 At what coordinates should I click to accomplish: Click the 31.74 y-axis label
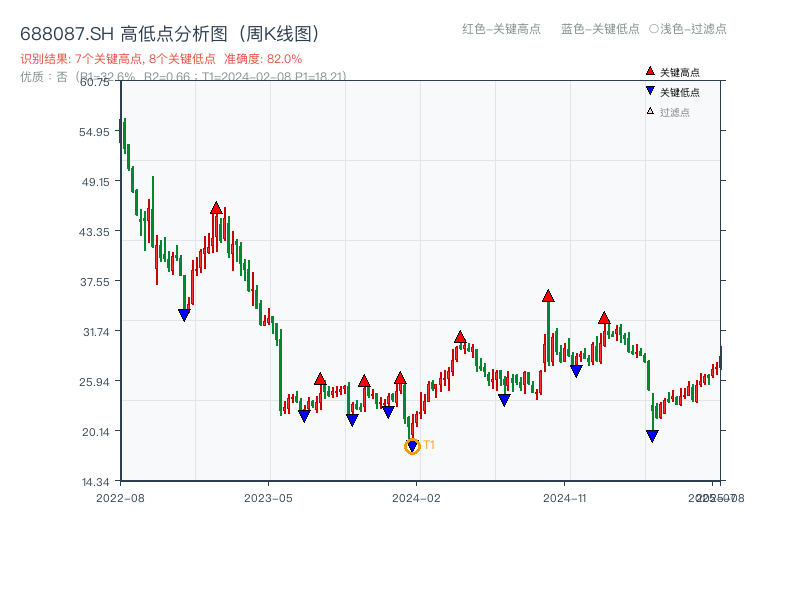coord(96,332)
